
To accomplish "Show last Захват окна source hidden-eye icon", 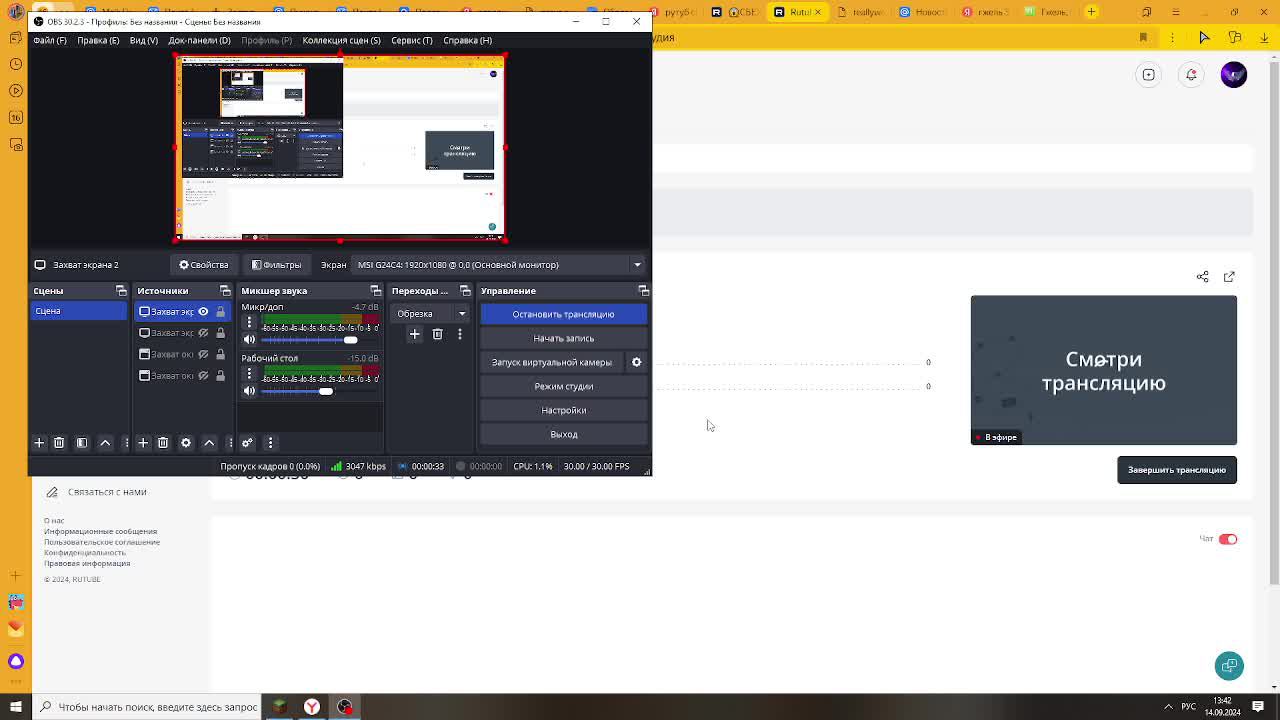I will [x=203, y=376].
